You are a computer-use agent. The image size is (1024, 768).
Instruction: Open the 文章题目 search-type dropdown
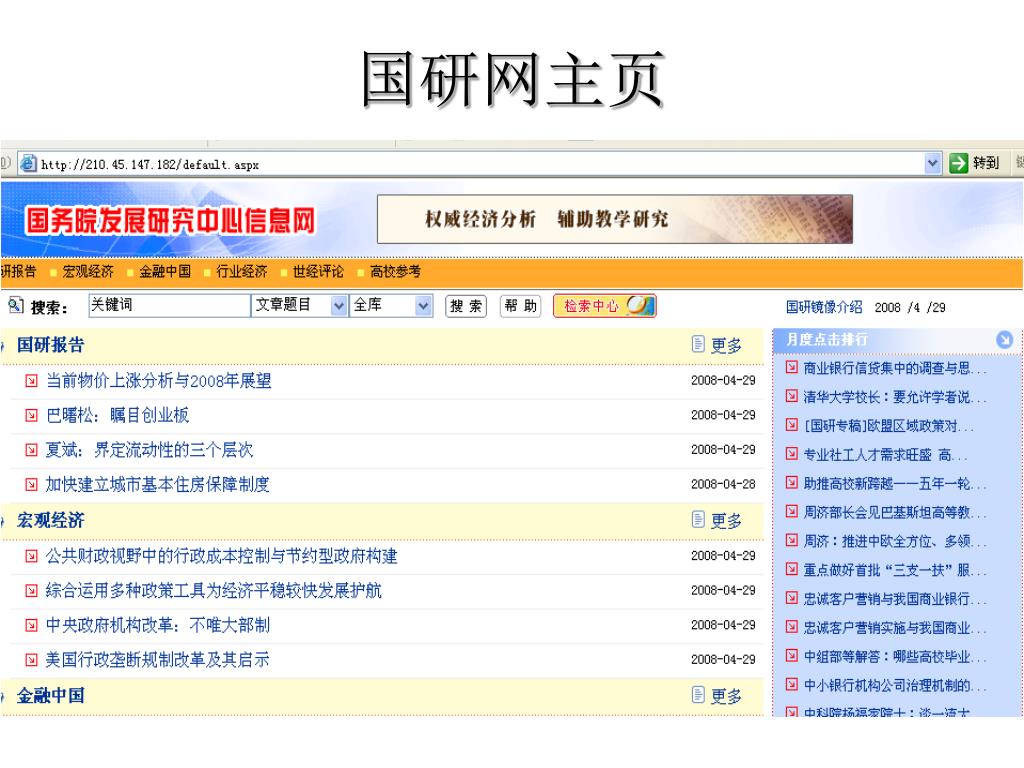click(x=299, y=305)
